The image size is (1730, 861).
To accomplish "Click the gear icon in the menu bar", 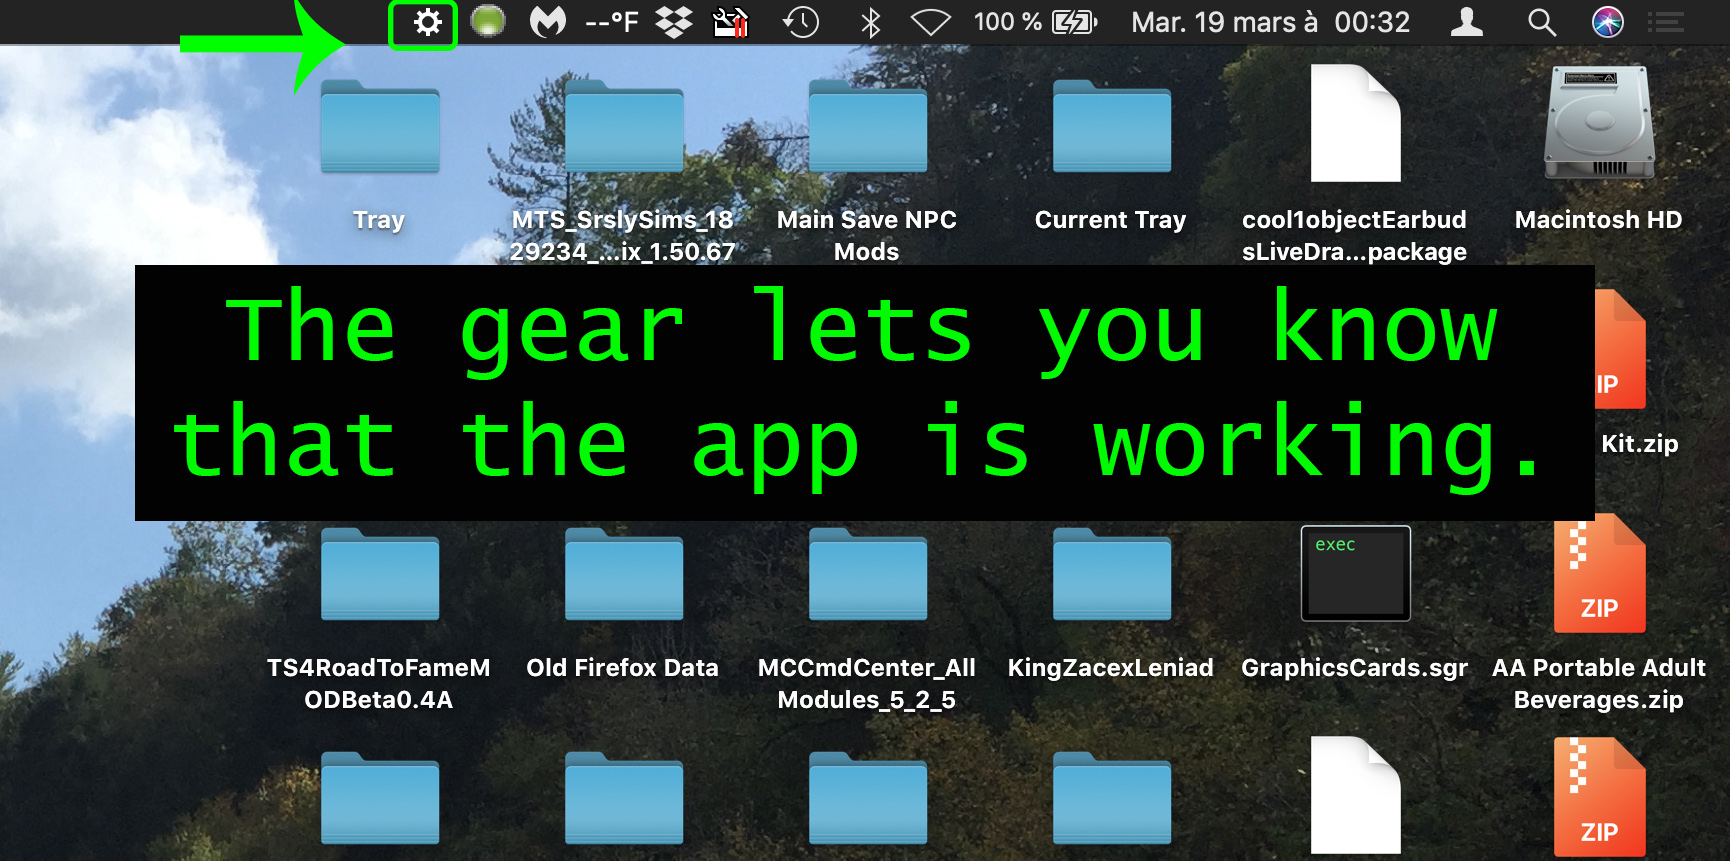I will pyautogui.click(x=427, y=23).
